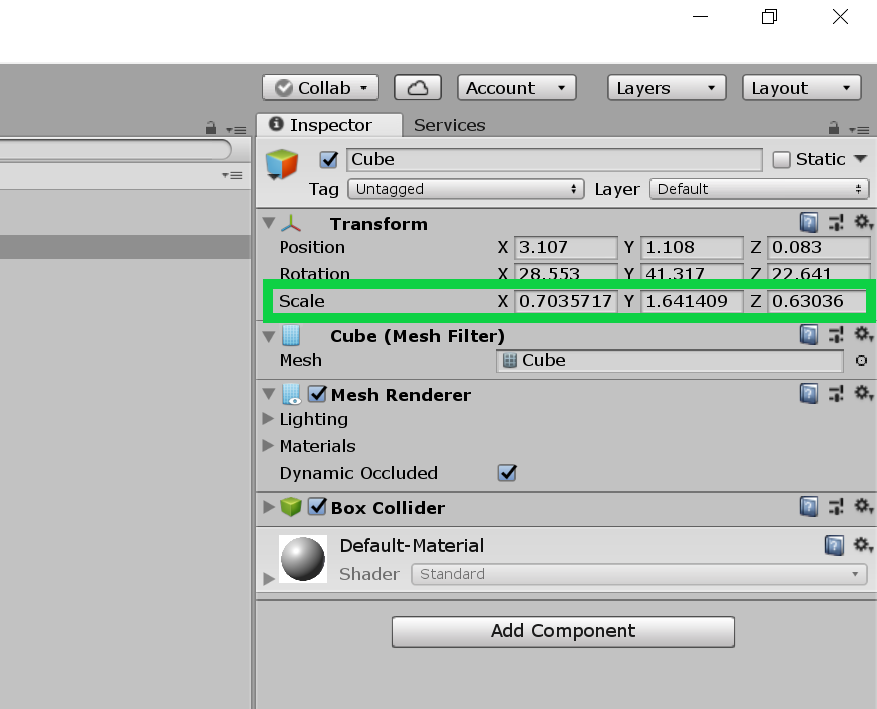Open the Mesh object picker circle
This screenshot has height=709, width=877.
click(x=861, y=361)
